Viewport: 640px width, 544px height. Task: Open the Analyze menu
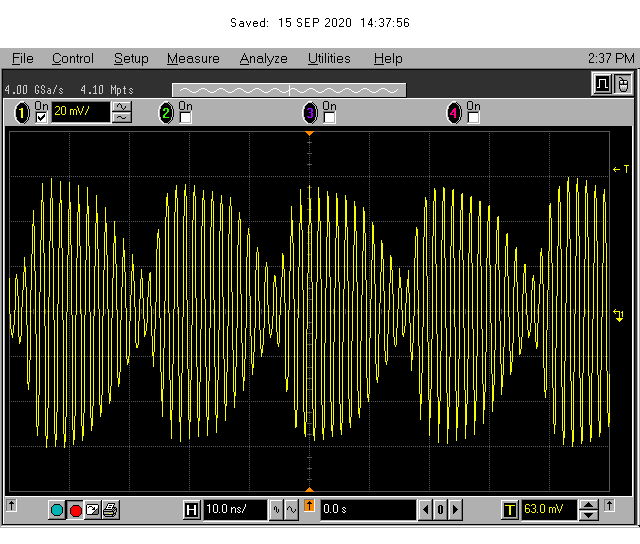[x=263, y=59]
